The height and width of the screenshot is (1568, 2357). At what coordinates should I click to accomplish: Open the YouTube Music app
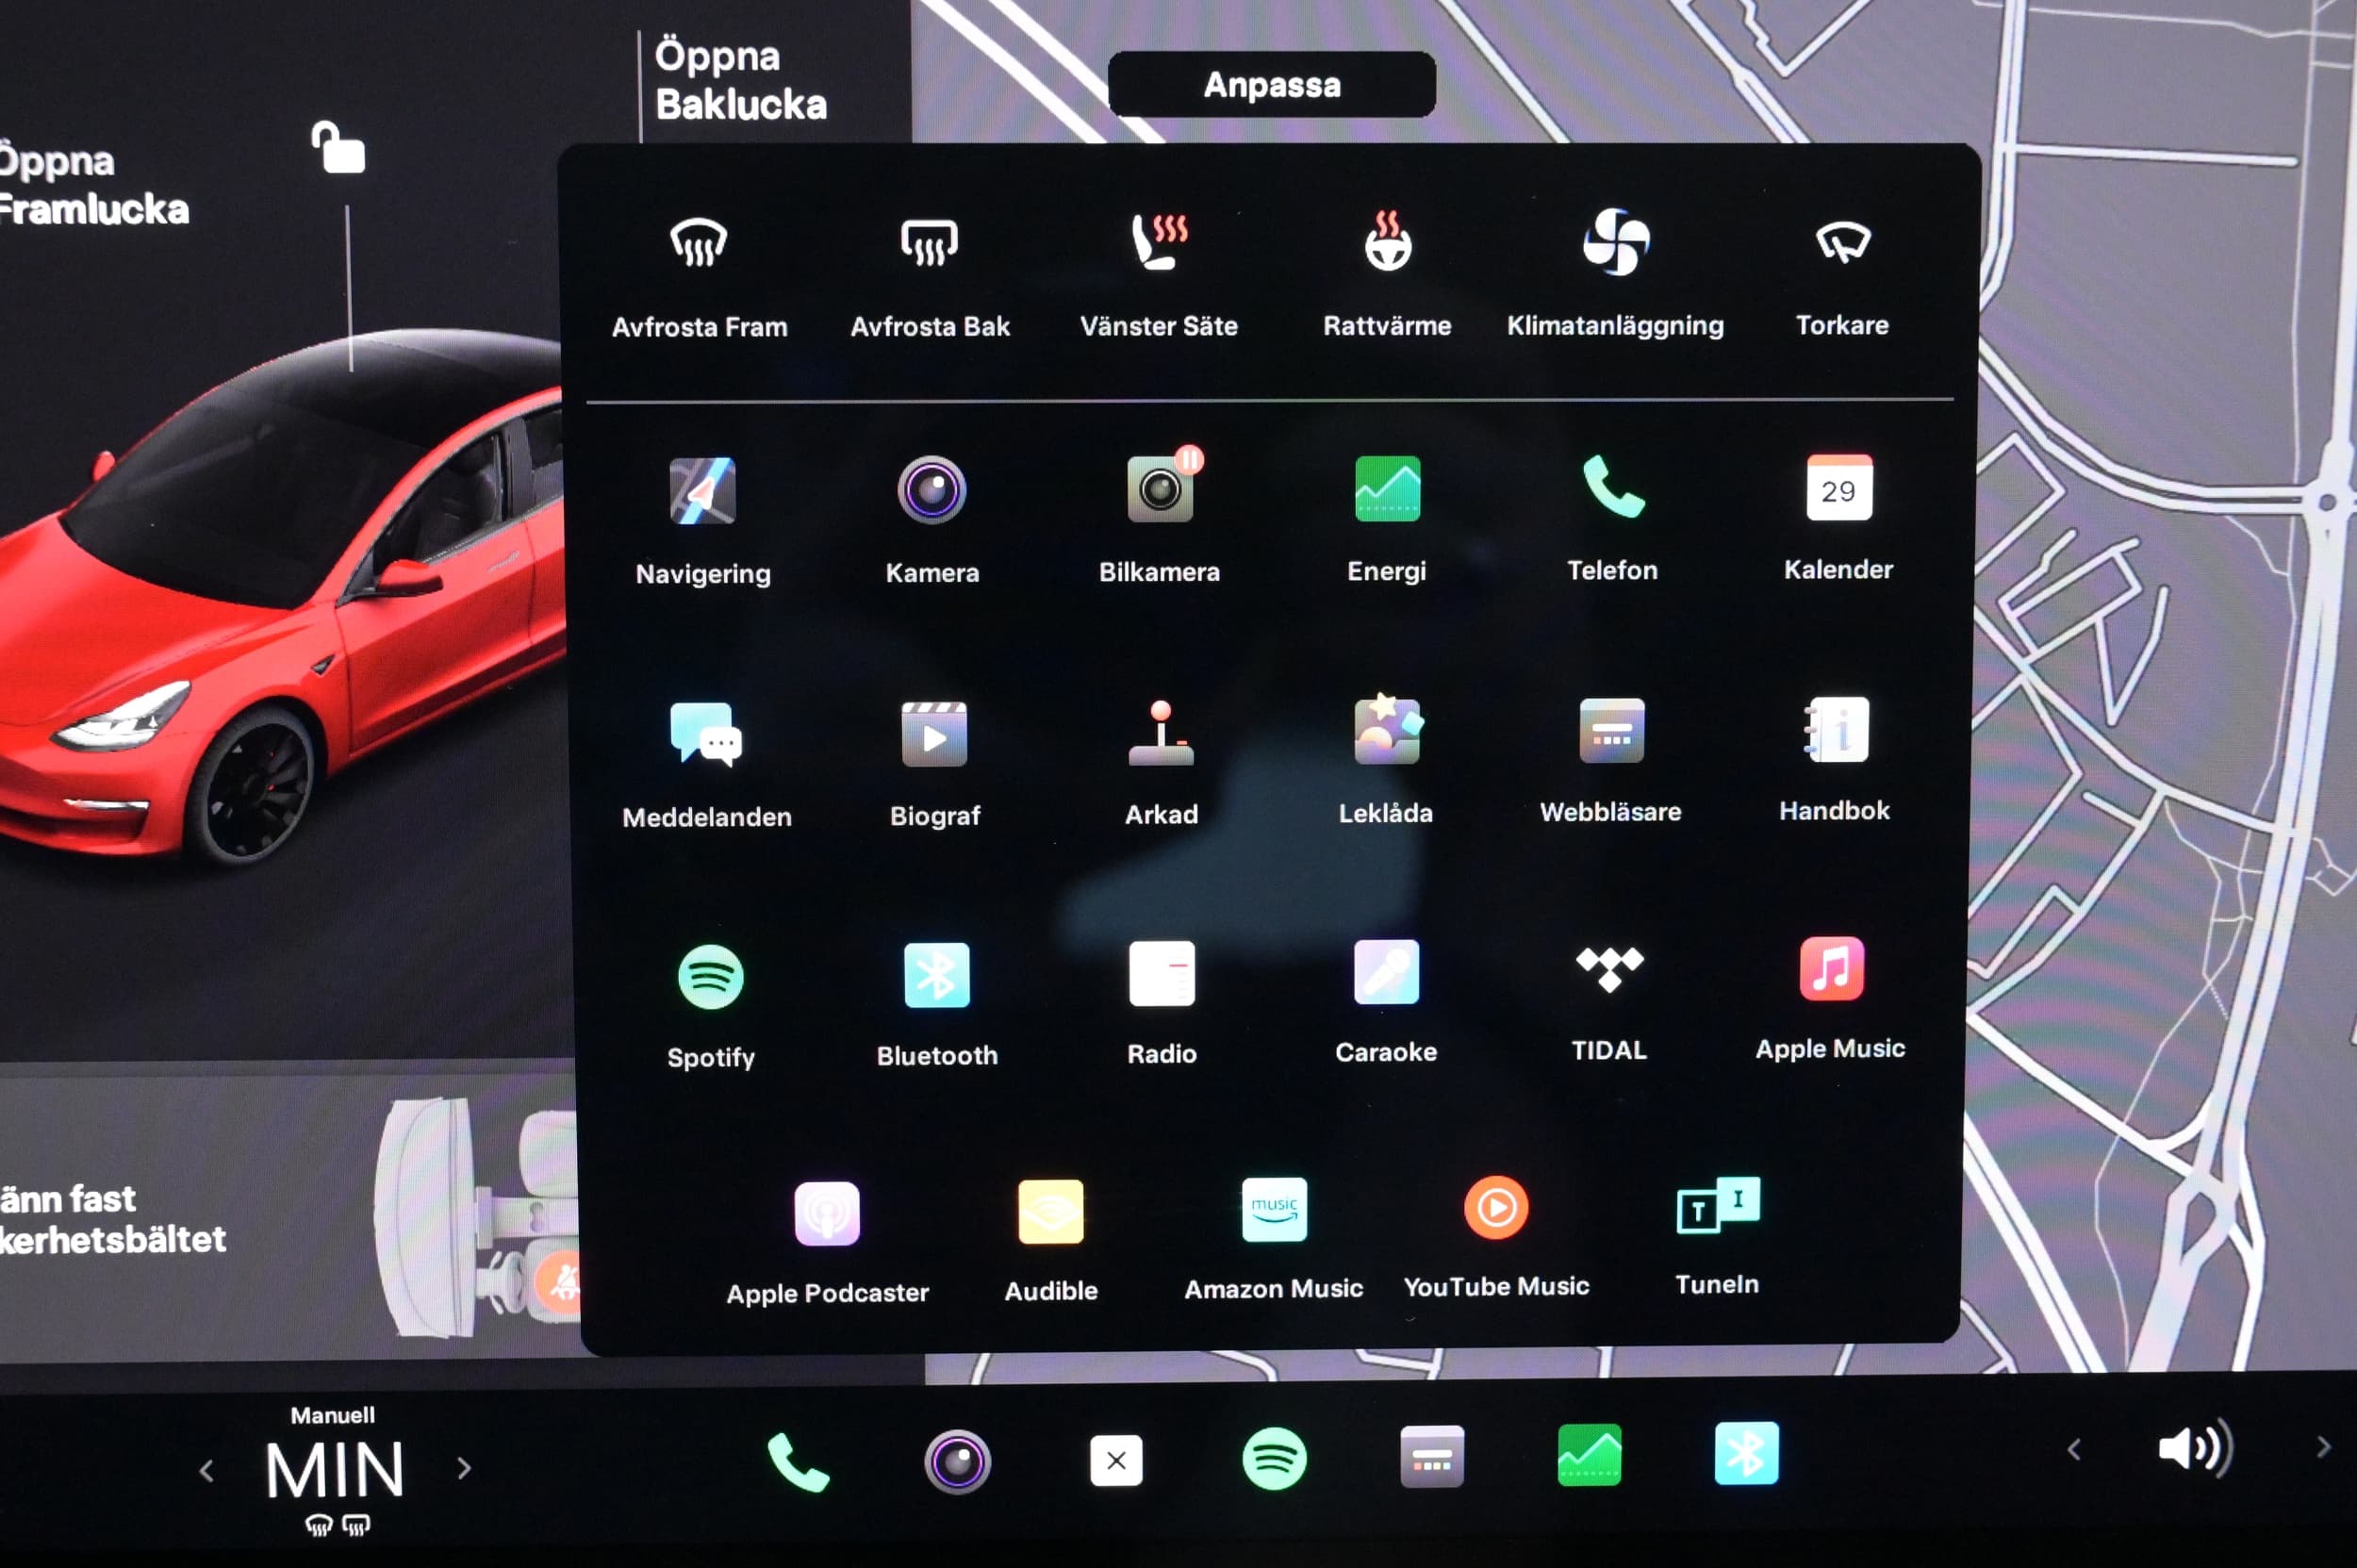point(1495,1238)
